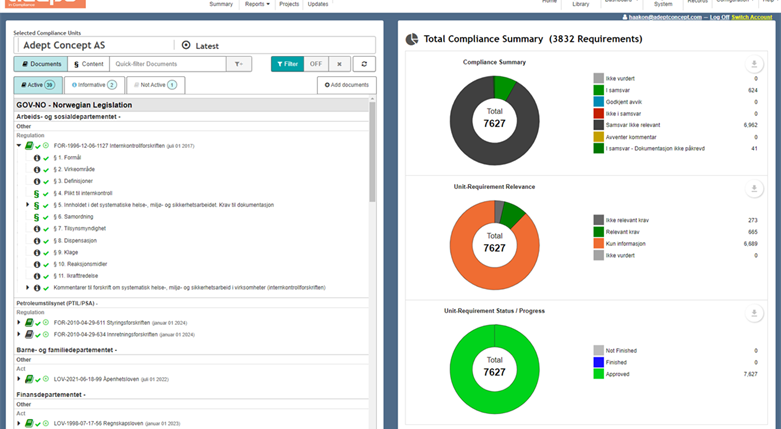Click the haakon@adeptconcept.com user link
The width and height of the screenshot is (781, 429).
[x=665, y=17]
